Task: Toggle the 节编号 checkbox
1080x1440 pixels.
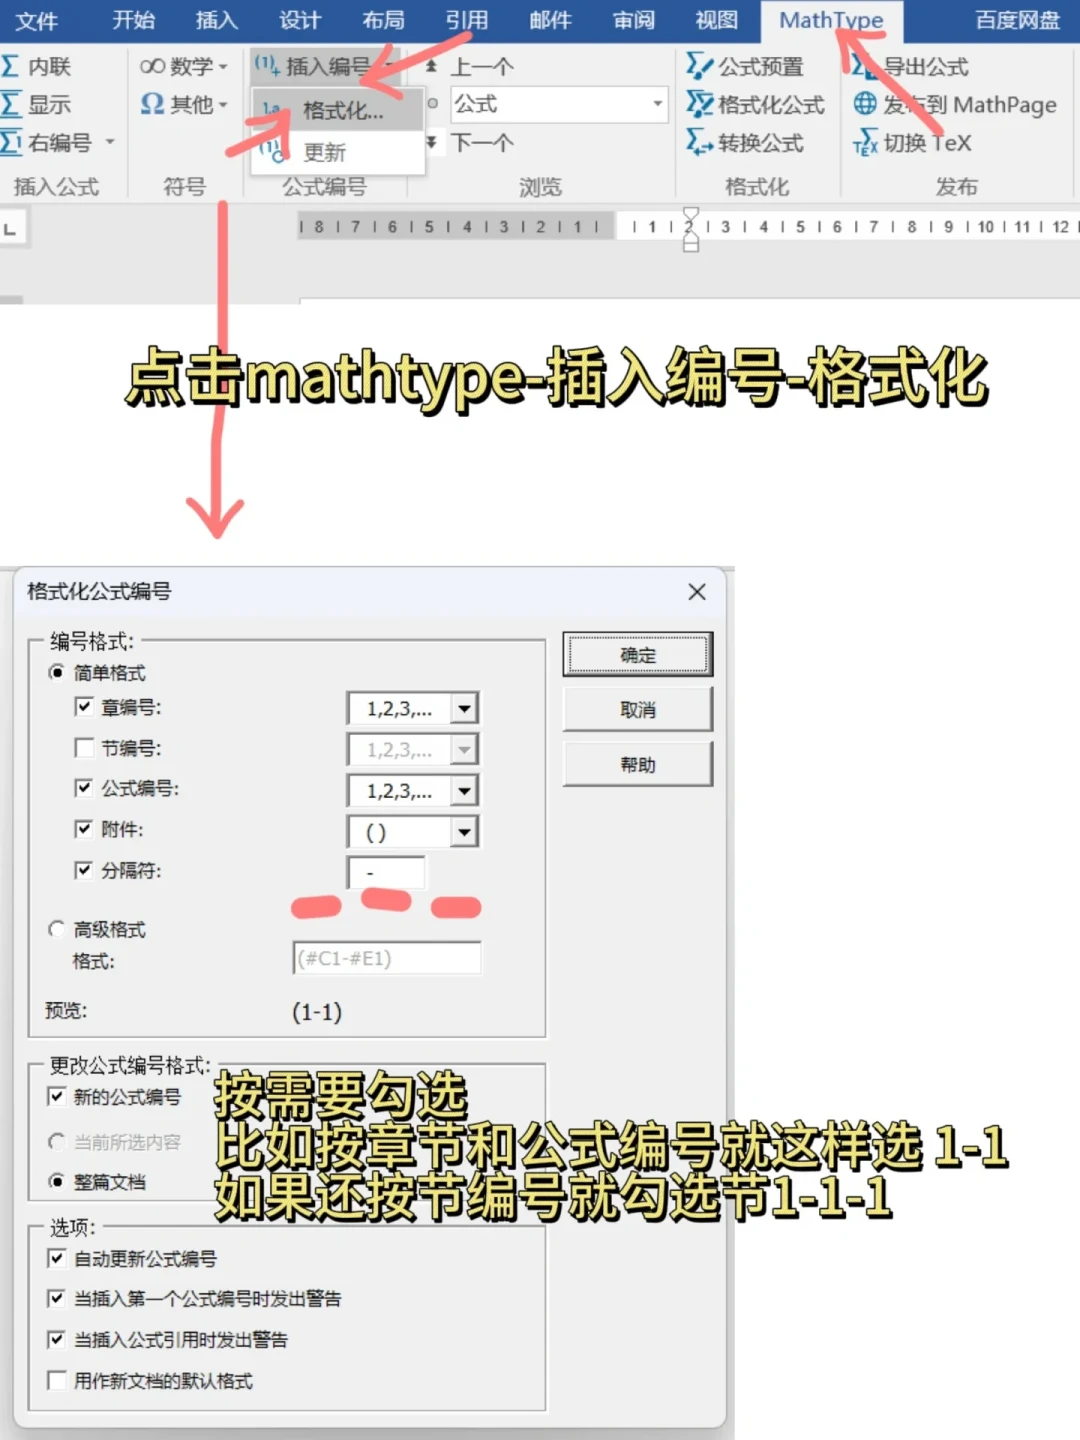Action: click(x=84, y=747)
